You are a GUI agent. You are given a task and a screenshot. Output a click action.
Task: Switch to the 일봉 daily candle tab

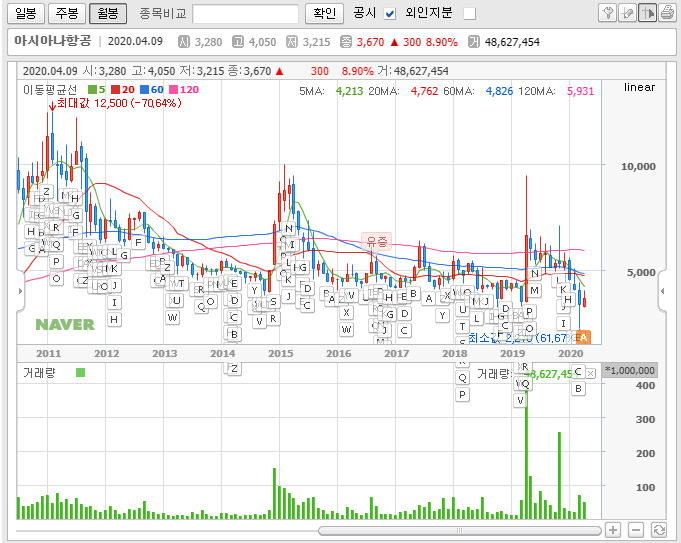click(x=26, y=13)
